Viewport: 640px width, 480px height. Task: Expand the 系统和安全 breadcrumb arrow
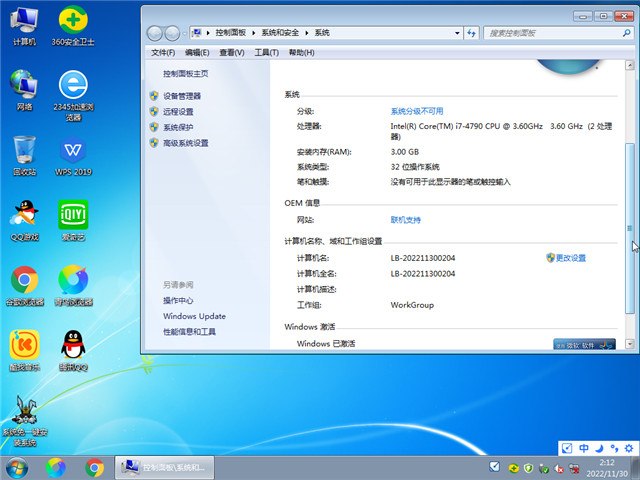(x=307, y=33)
